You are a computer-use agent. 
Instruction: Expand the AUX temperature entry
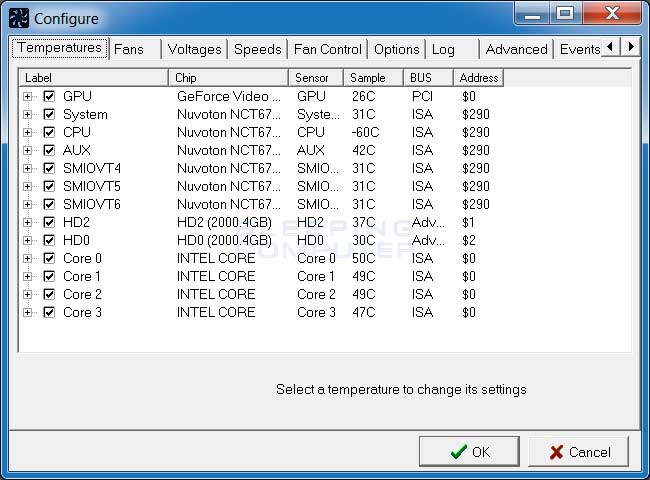click(28, 151)
